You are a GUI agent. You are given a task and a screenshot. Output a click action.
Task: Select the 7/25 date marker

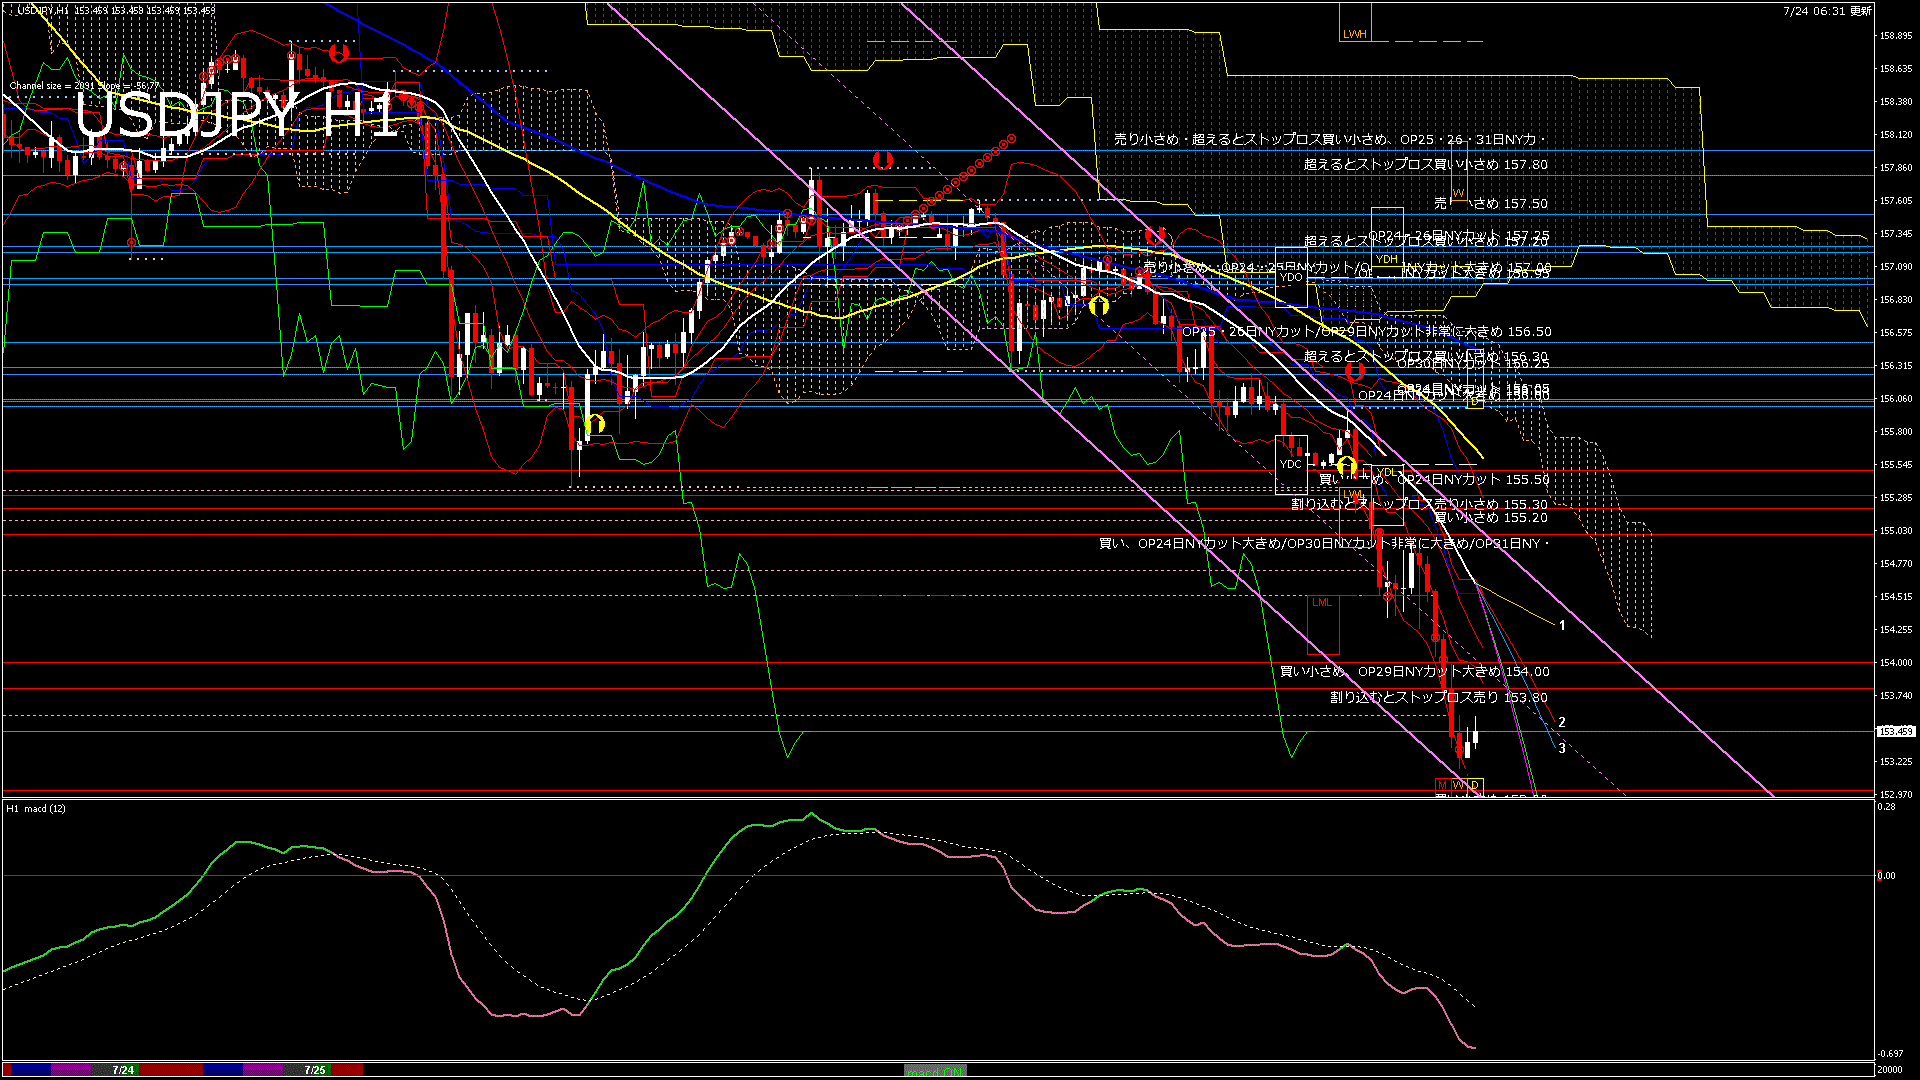tap(315, 1070)
